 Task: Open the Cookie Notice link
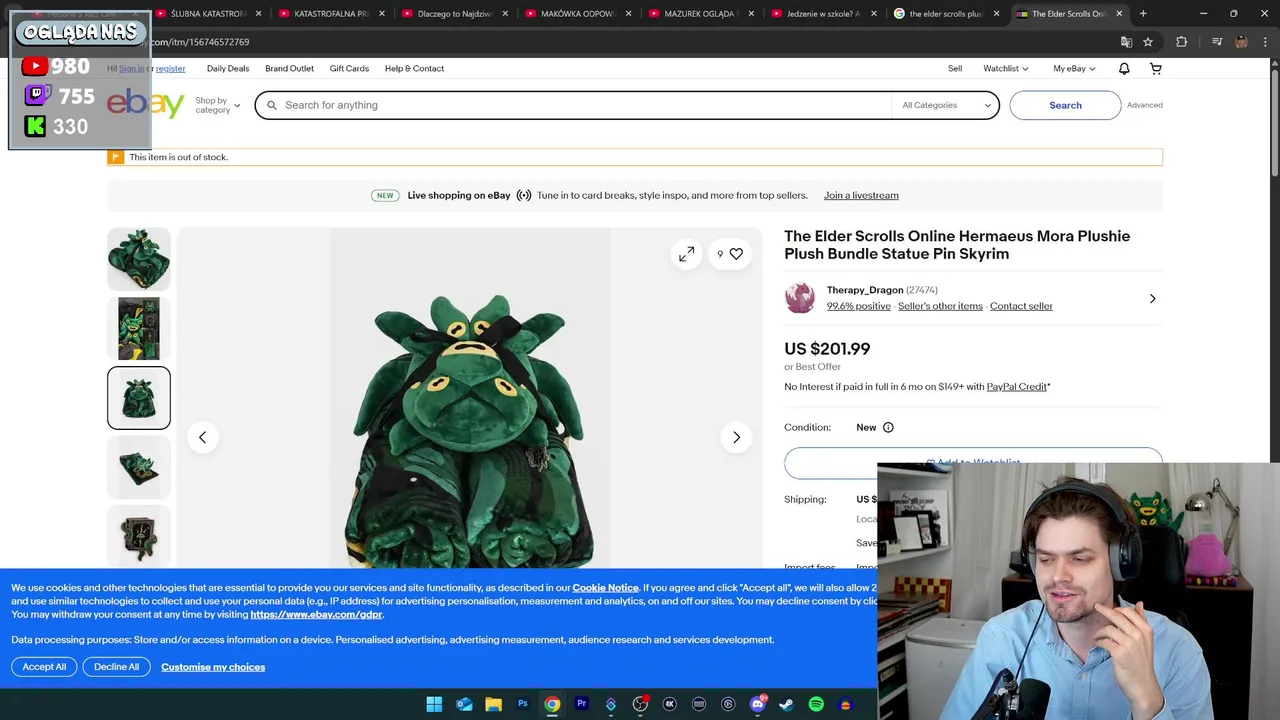tap(605, 588)
